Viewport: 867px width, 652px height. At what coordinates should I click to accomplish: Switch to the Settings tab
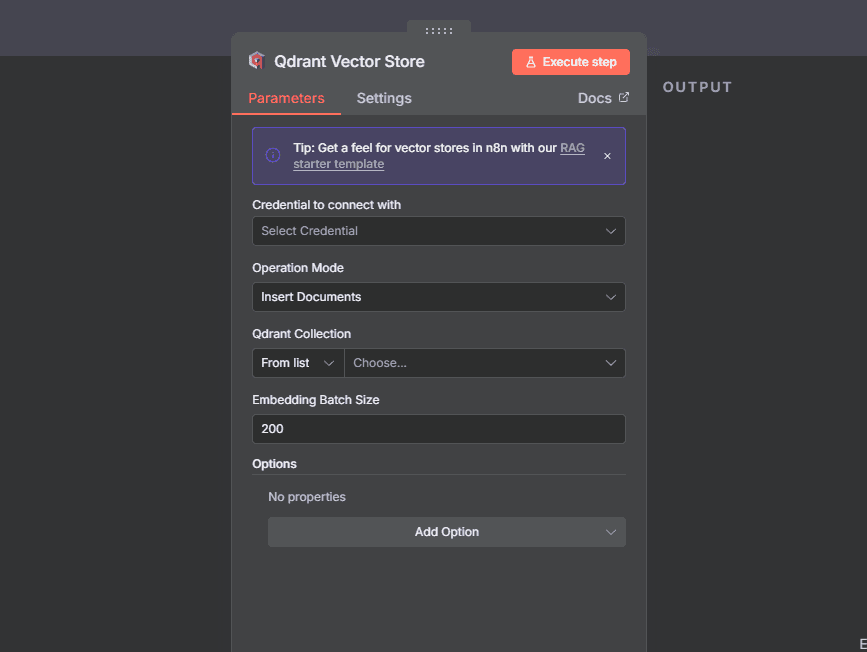(x=384, y=98)
